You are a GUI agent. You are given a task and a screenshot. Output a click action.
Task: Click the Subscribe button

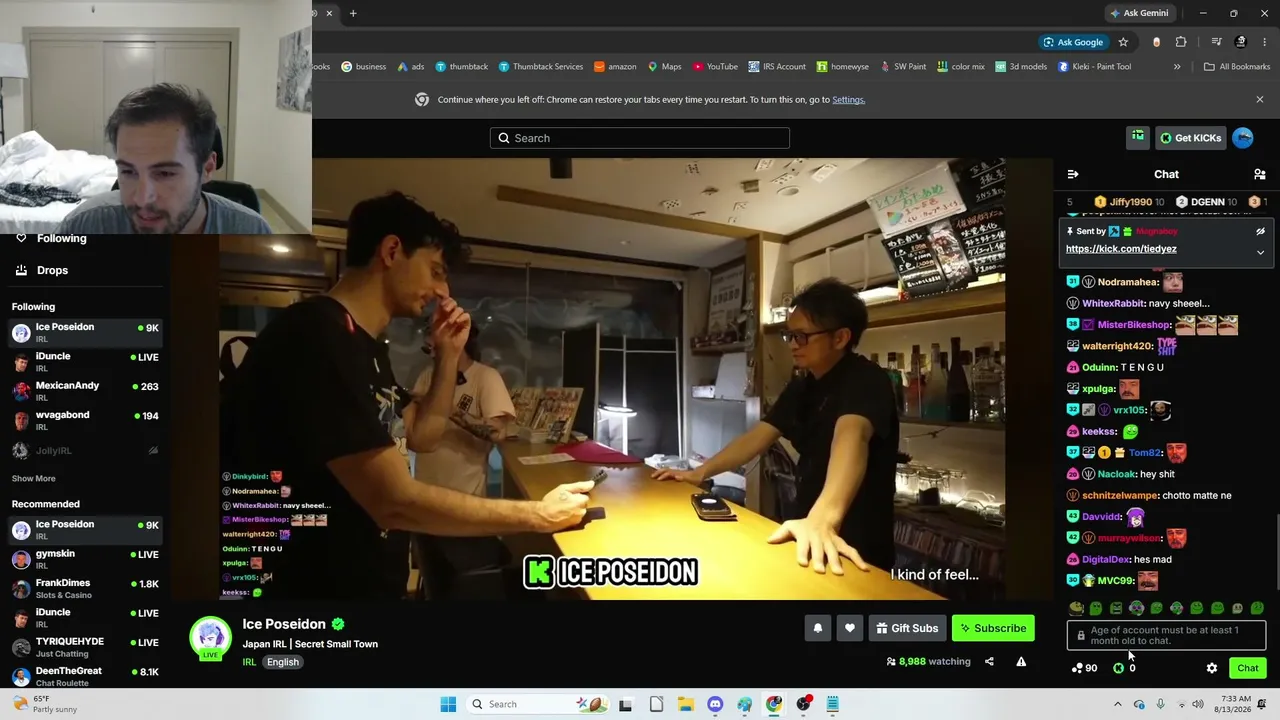click(x=993, y=628)
